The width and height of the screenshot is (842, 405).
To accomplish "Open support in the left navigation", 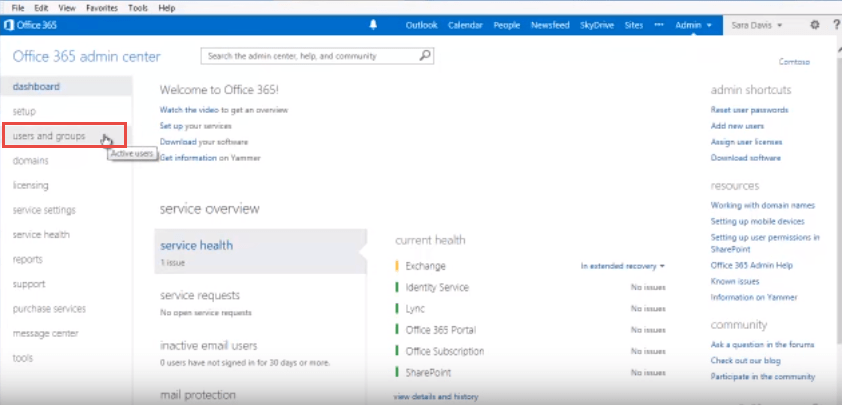I will (x=29, y=284).
